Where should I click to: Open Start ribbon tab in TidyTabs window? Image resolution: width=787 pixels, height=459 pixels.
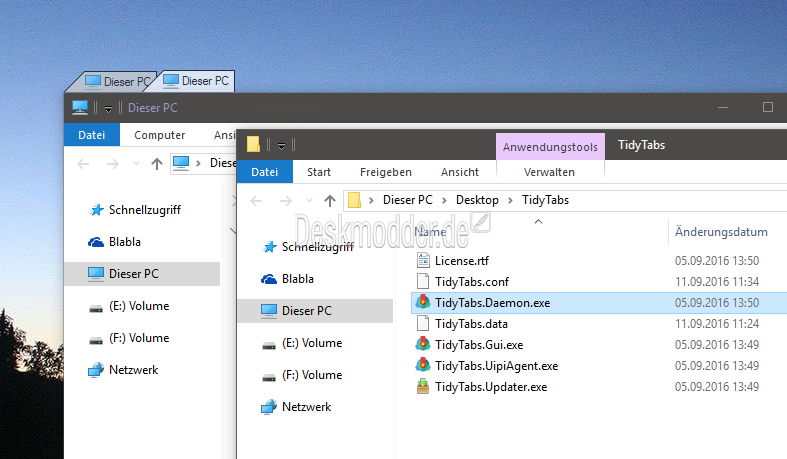[319, 172]
